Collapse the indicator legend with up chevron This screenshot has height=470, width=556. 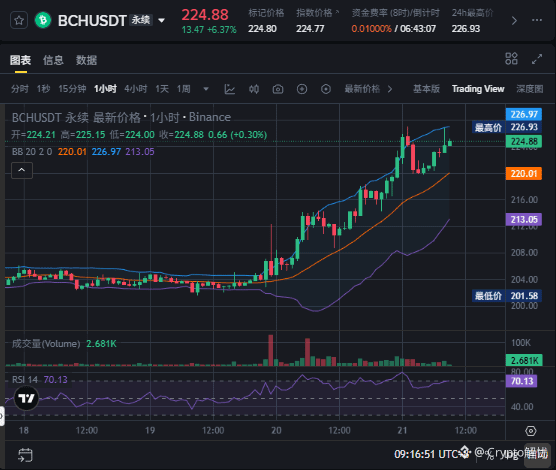22,170
